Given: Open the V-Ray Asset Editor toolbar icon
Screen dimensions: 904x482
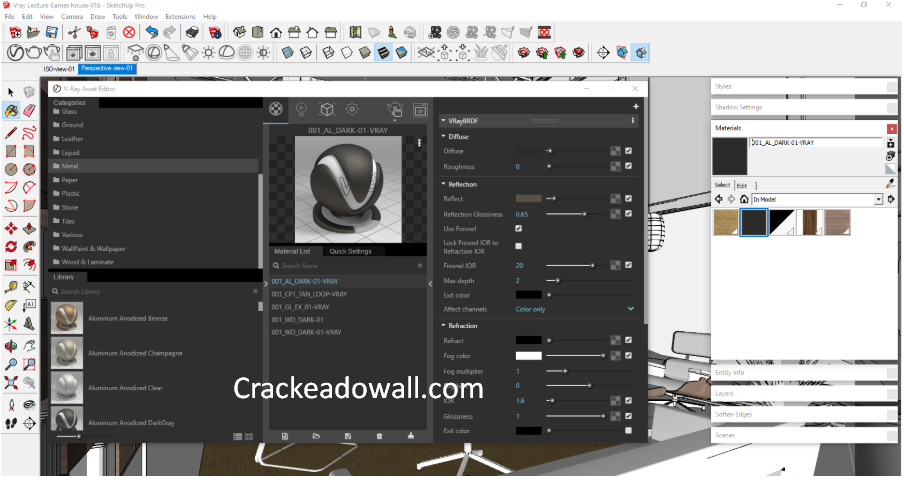Looking at the screenshot, I should click(15, 53).
